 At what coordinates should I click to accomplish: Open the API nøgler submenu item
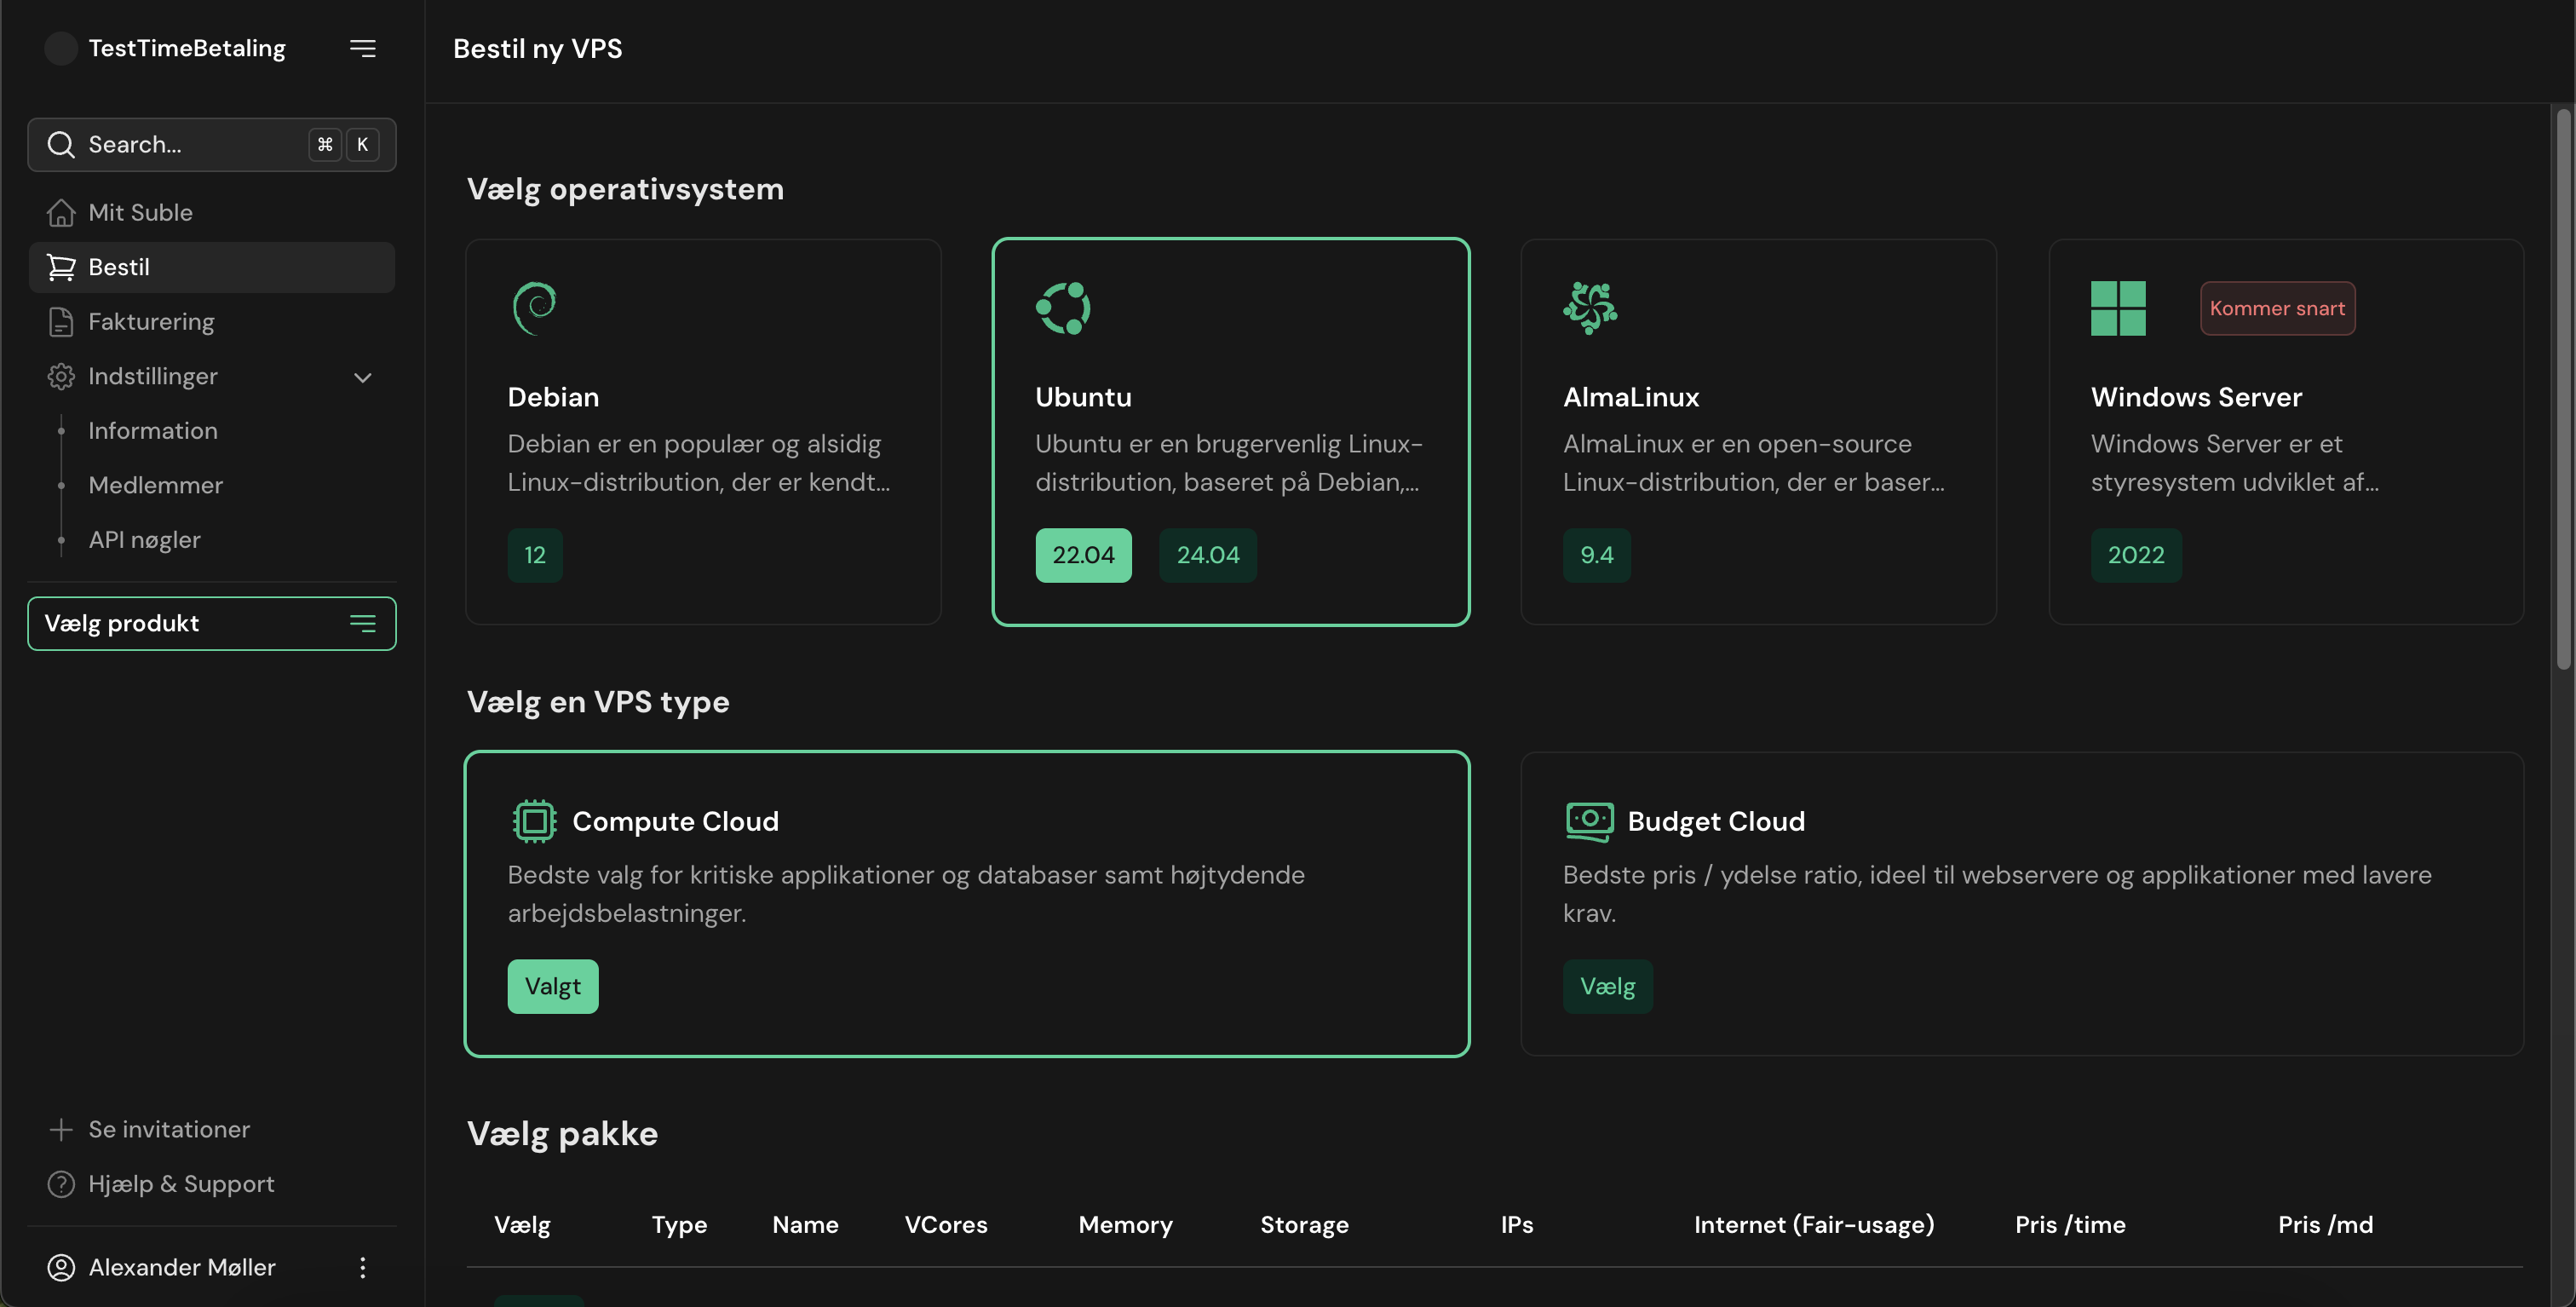click(x=144, y=540)
